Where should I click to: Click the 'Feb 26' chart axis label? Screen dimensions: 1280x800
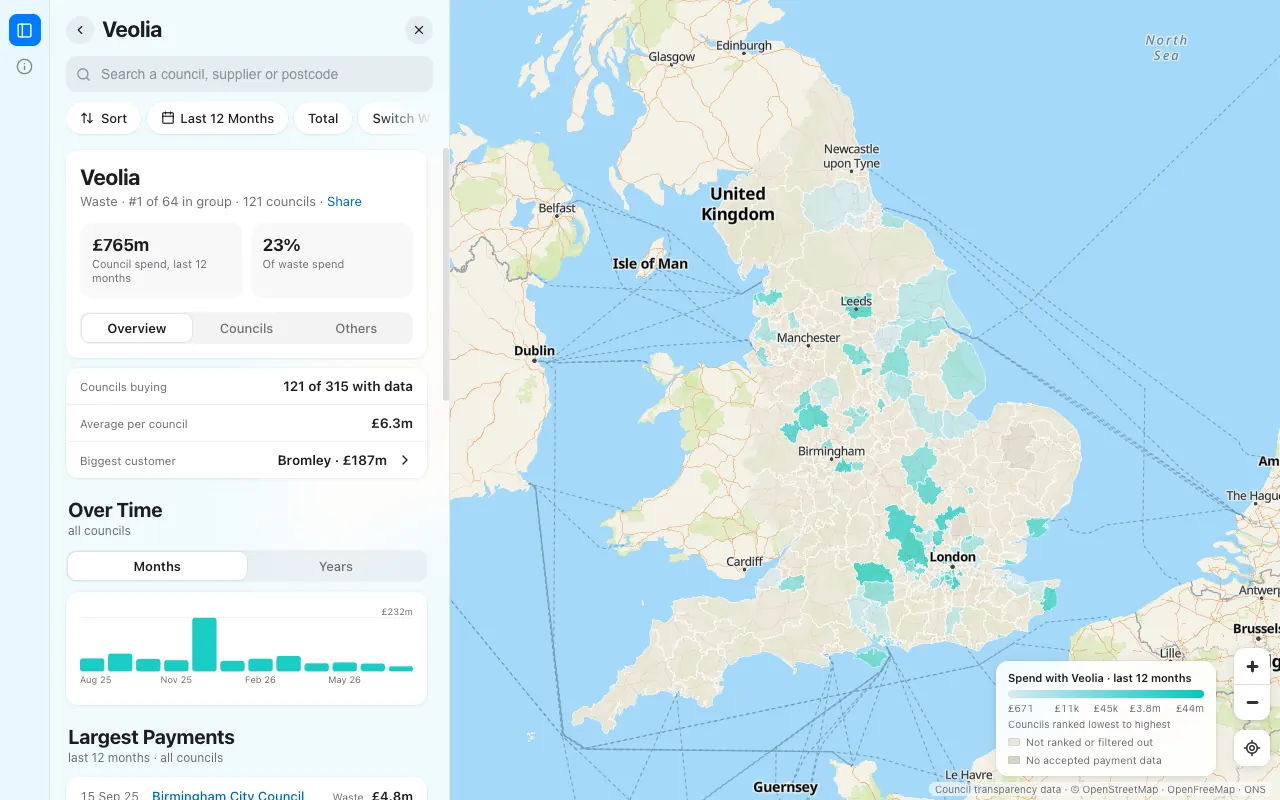coord(260,680)
